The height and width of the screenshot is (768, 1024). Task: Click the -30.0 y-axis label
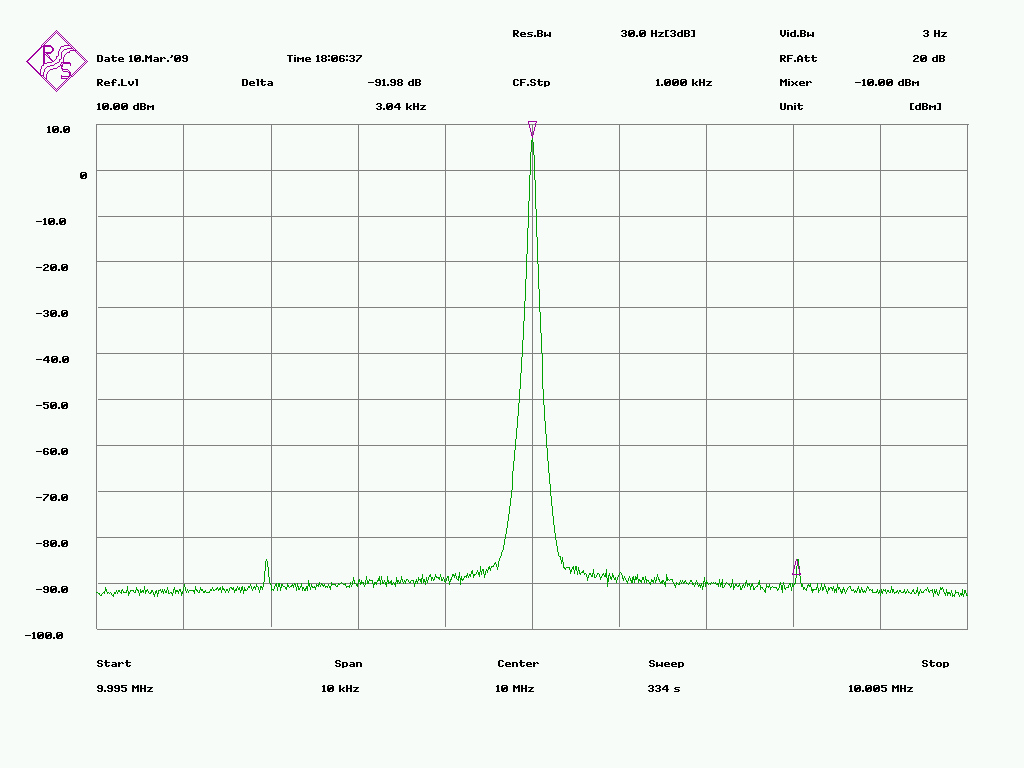[x=52, y=313]
